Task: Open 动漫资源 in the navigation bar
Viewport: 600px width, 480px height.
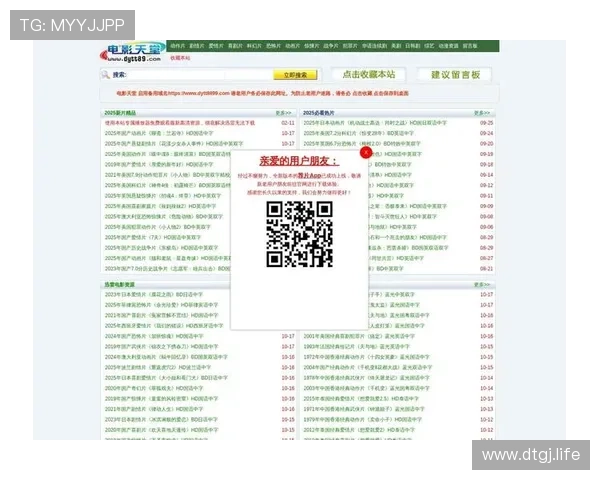Action: (448, 46)
